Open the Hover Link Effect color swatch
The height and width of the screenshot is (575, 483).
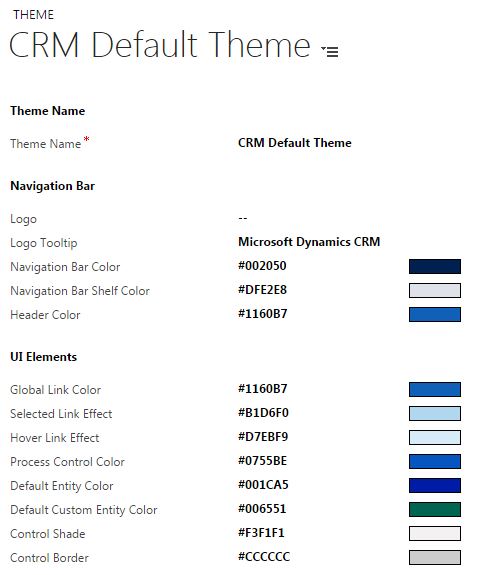[435, 437]
